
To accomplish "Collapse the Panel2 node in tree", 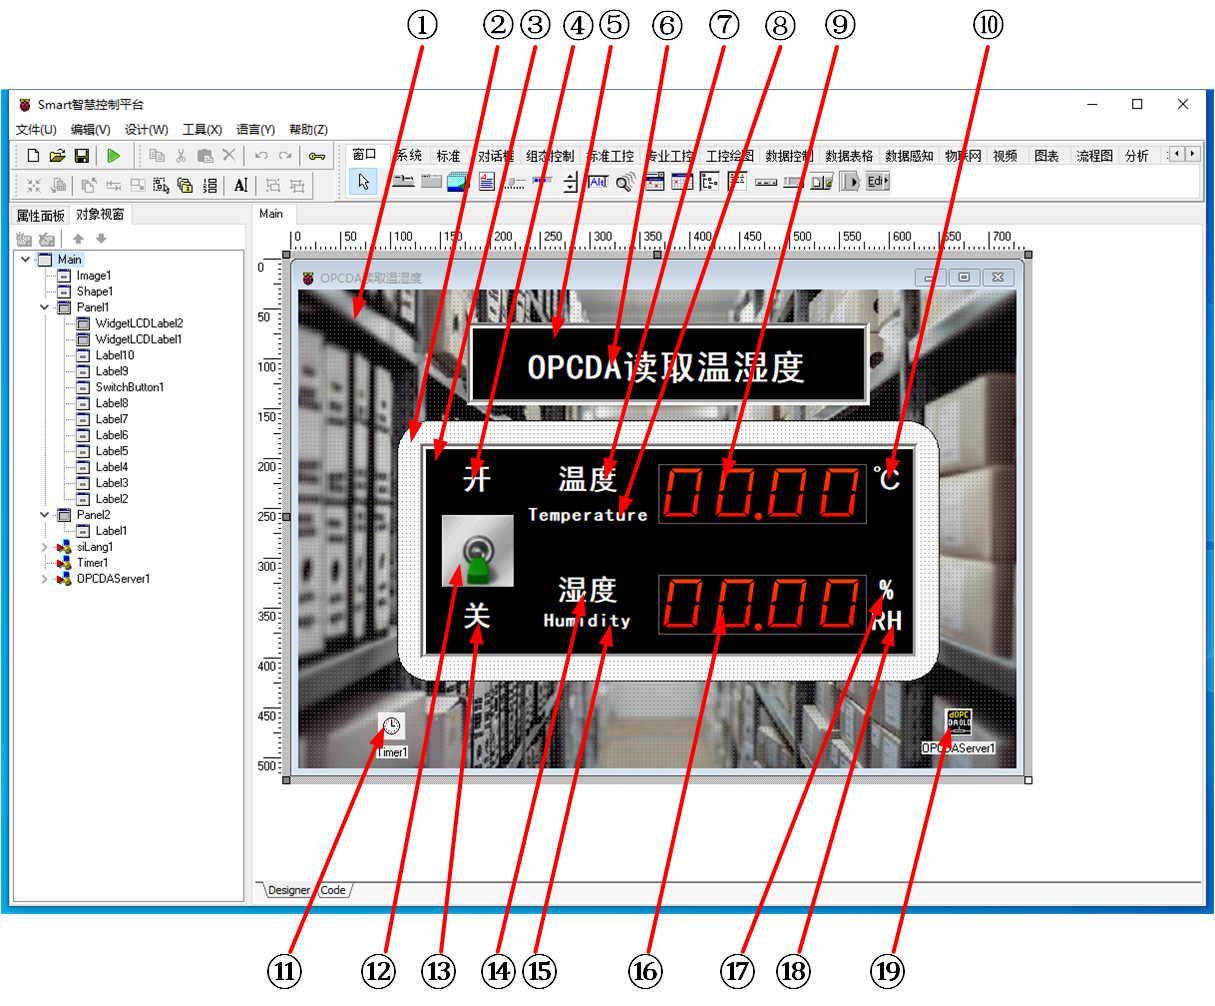I will (45, 515).
